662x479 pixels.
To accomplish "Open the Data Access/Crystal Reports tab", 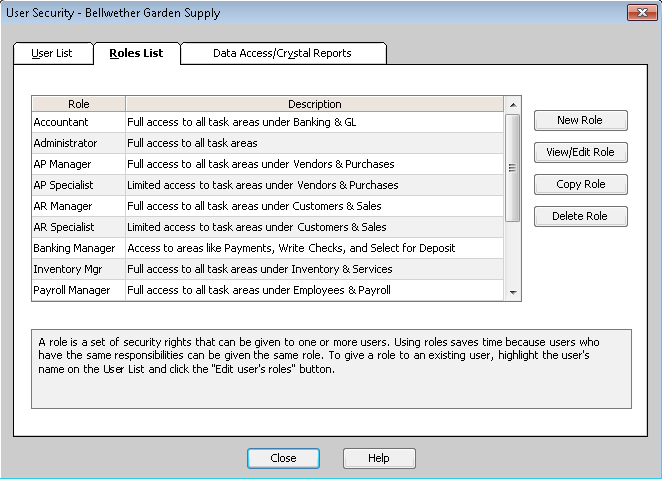I will [x=282, y=53].
